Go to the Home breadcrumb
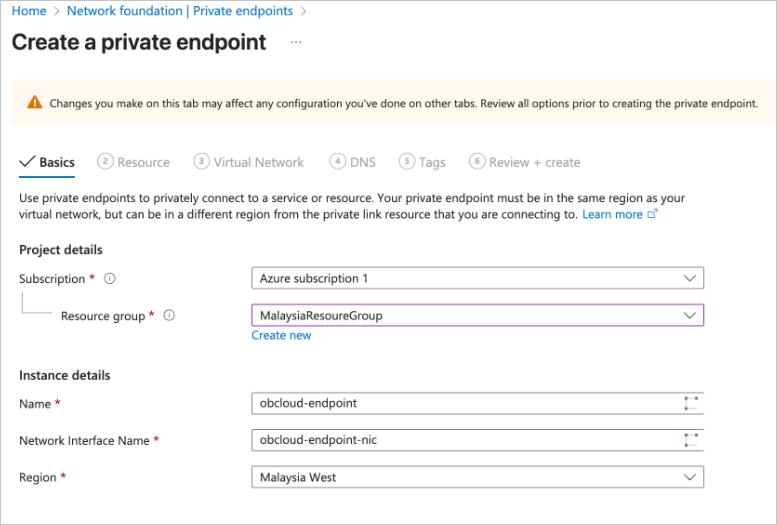Screen dimensions: 777x525 pyautogui.click(x=29, y=11)
